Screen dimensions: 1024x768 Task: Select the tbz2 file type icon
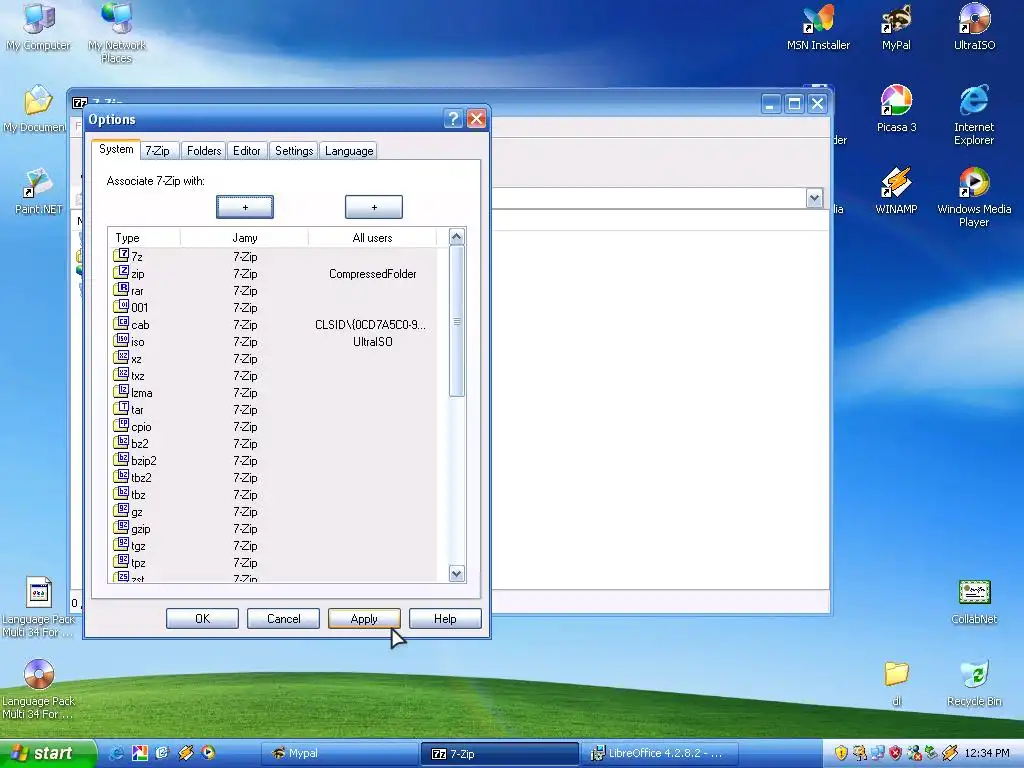point(121,477)
